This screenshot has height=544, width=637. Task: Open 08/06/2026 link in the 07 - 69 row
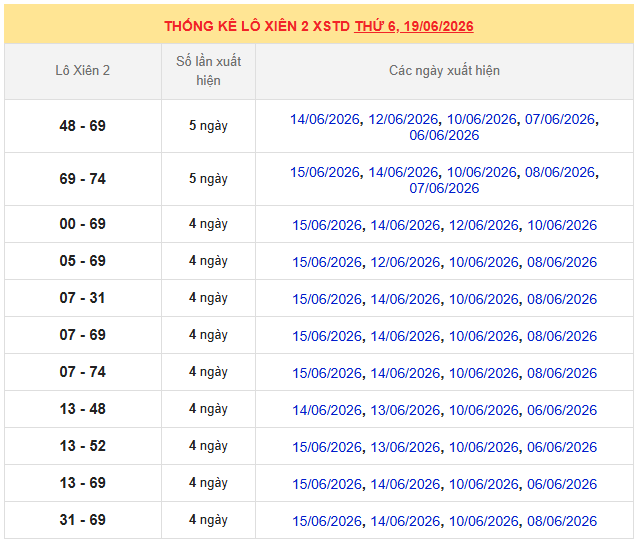[562, 336]
